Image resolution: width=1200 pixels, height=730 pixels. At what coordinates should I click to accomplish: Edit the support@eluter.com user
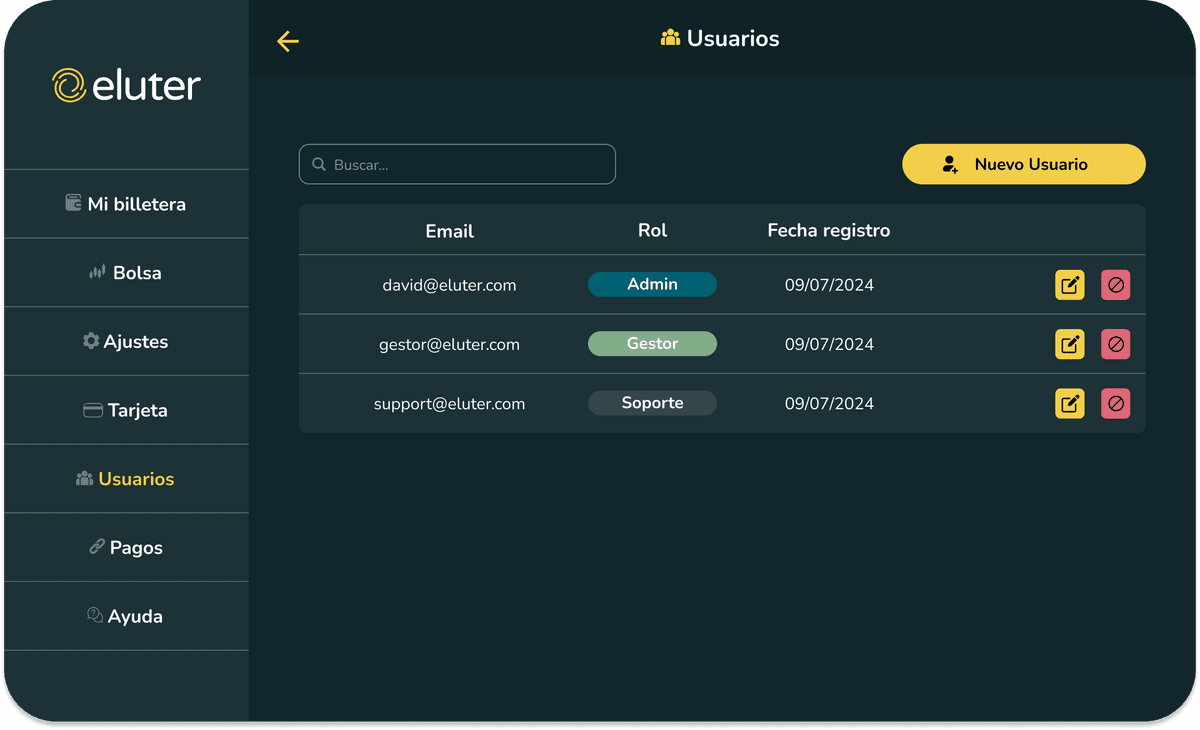(1069, 404)
